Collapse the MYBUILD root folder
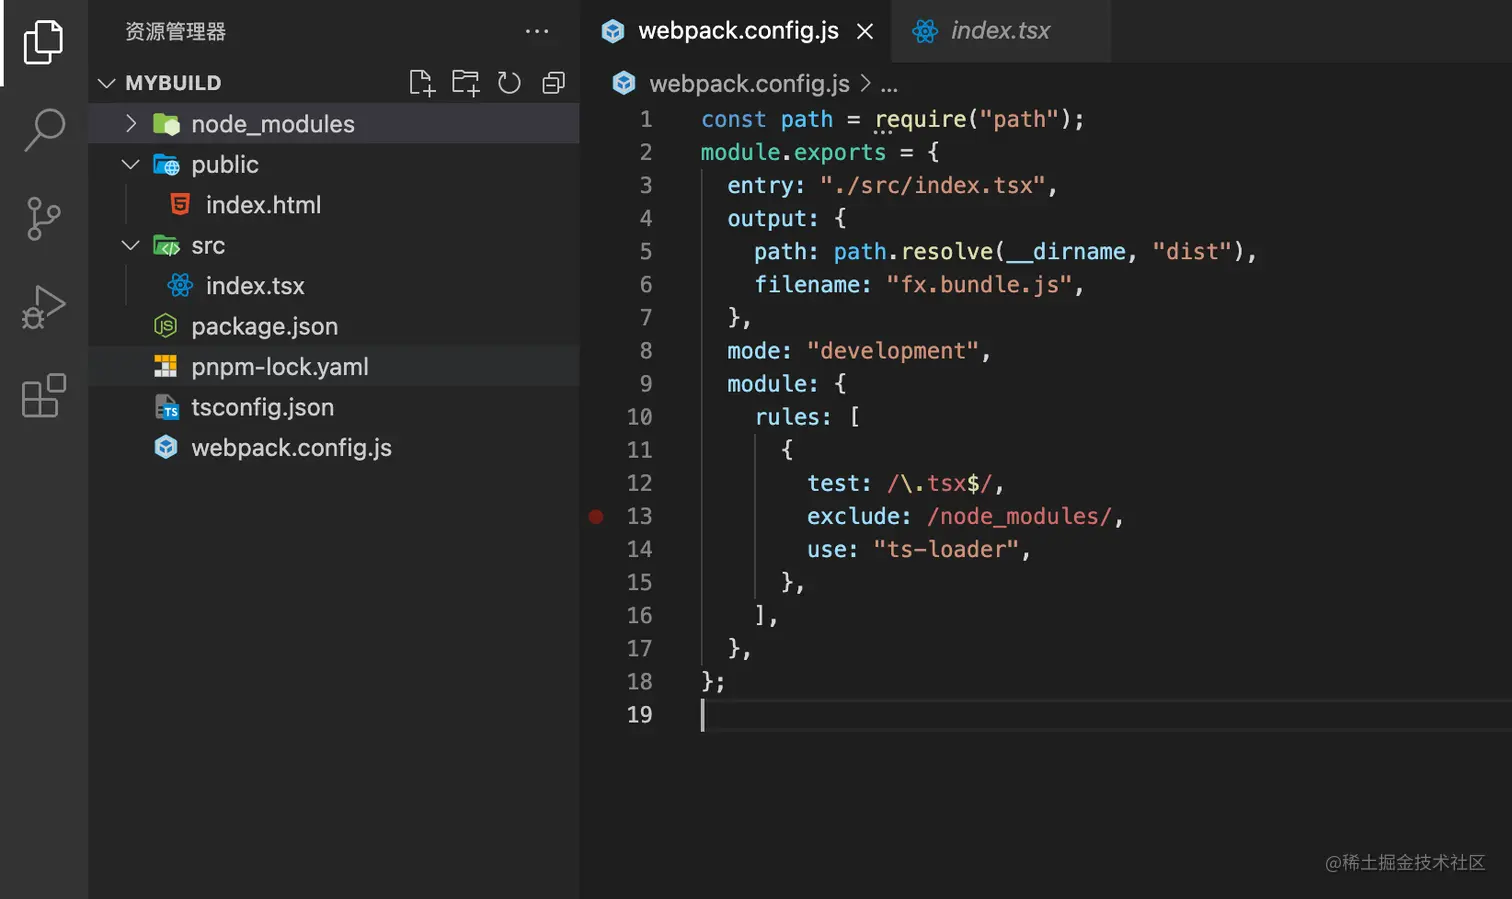This screenshot has height=899, width=1512. [107, 83]
